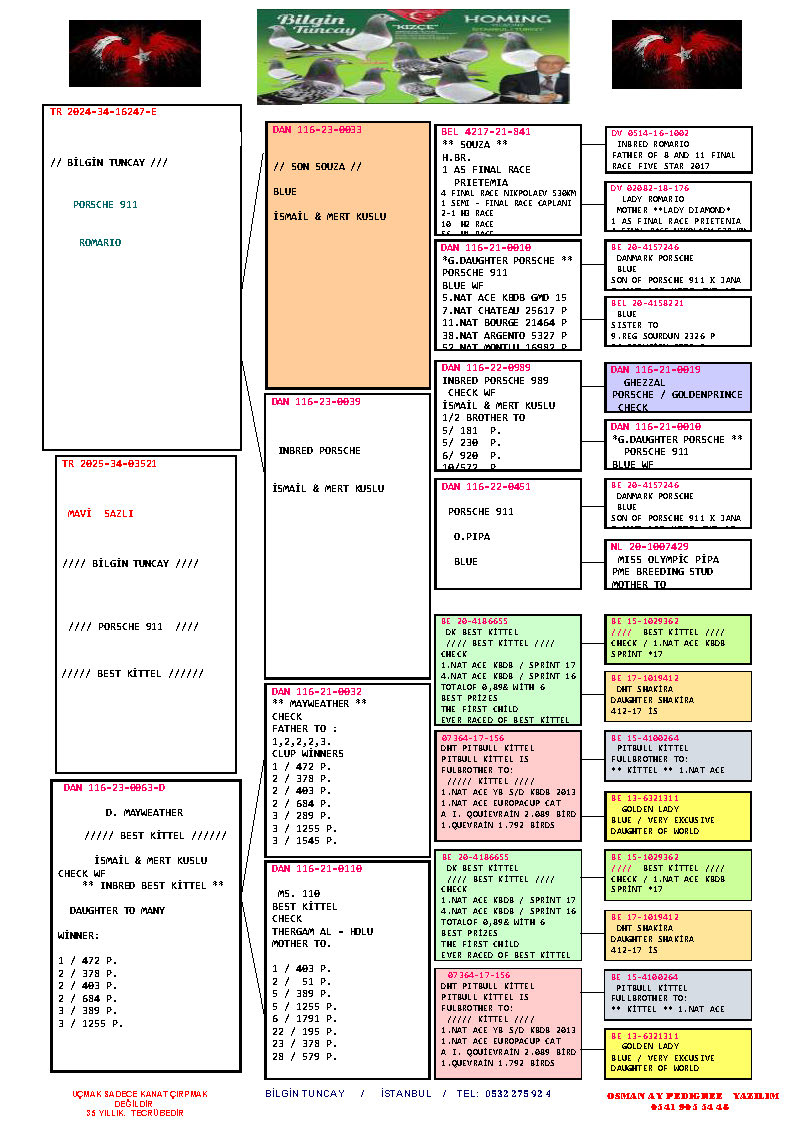
Task: Select DV 0514-16-1002 Inbred Romario box
Action: pos(679,149)
